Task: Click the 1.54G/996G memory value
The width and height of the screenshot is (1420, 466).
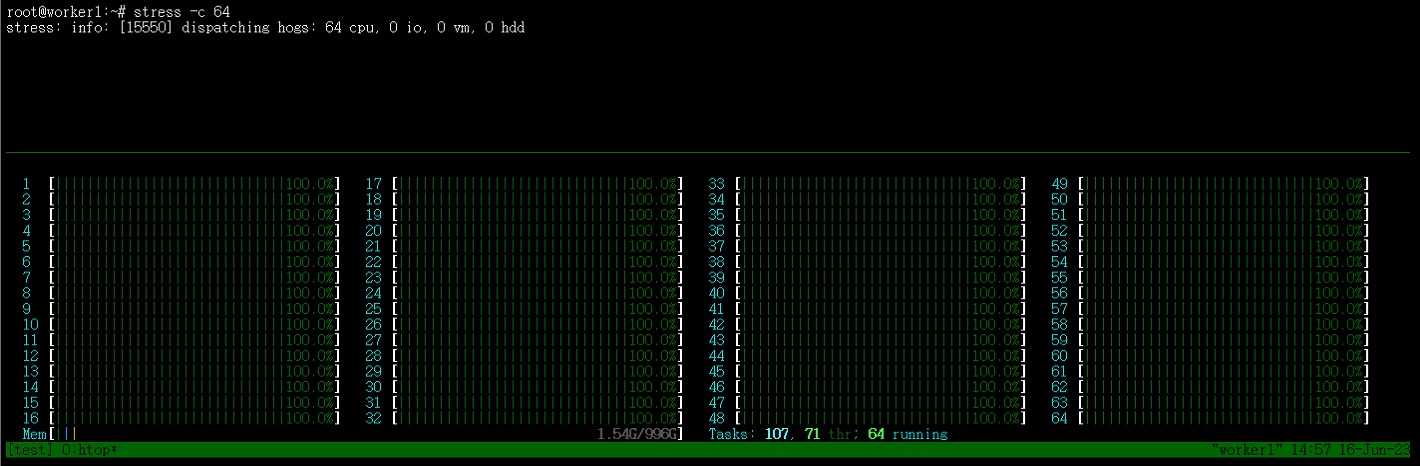Action: [637, 434]
